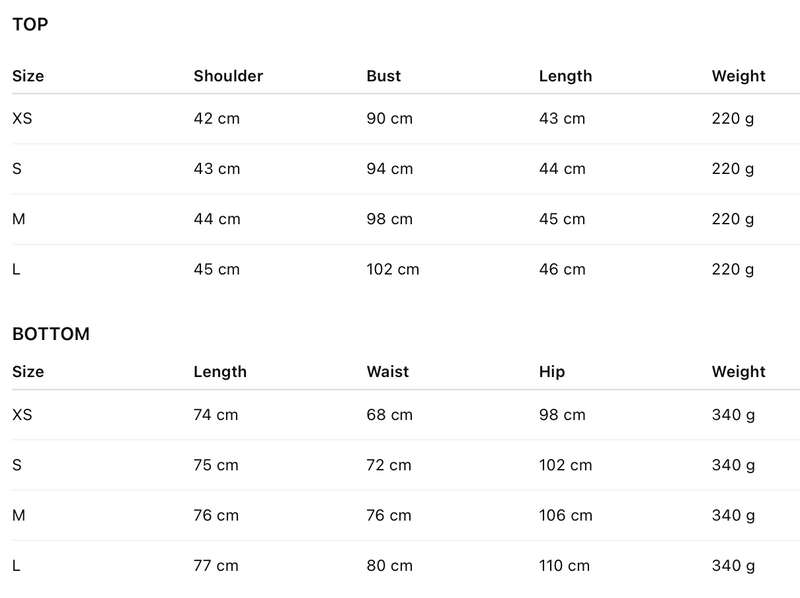Select the 94 cm bust cell
The width and height of the screenshot is (800, 598).
tap(390, 169)
